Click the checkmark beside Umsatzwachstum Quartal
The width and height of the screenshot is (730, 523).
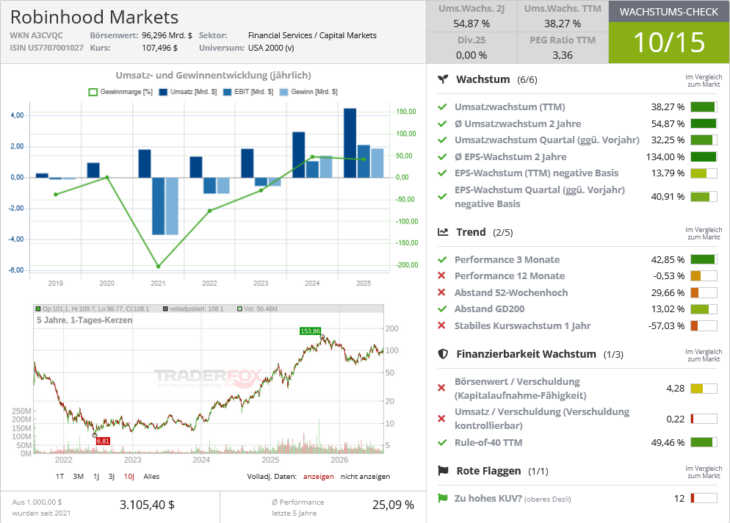pyautogui.click(x=442, y=140)
